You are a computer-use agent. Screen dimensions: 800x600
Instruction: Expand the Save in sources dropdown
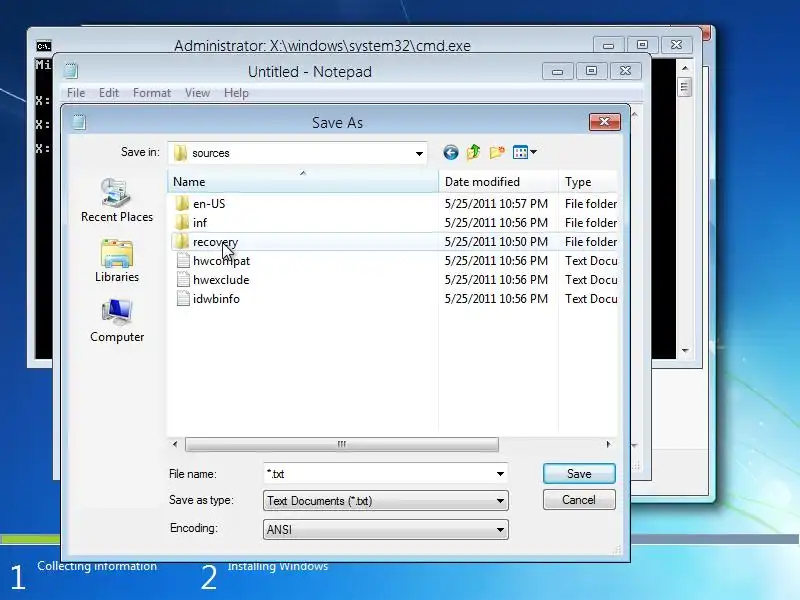coord(419,153)
